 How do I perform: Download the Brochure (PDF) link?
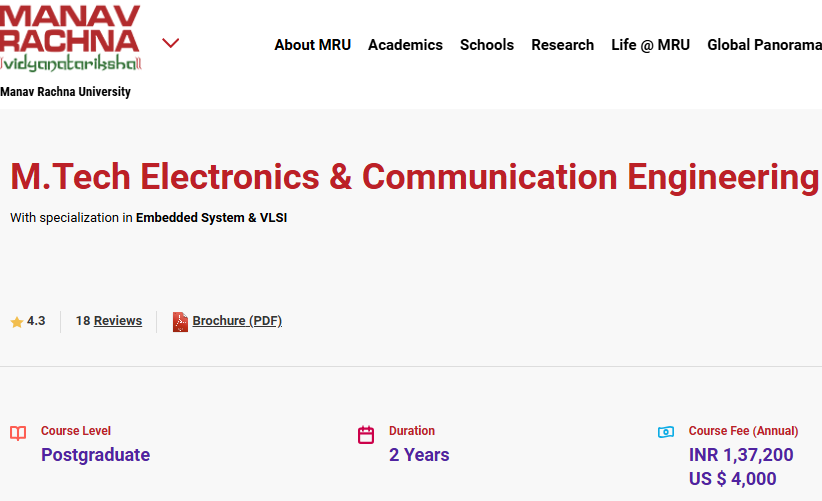tap(237, 321)
